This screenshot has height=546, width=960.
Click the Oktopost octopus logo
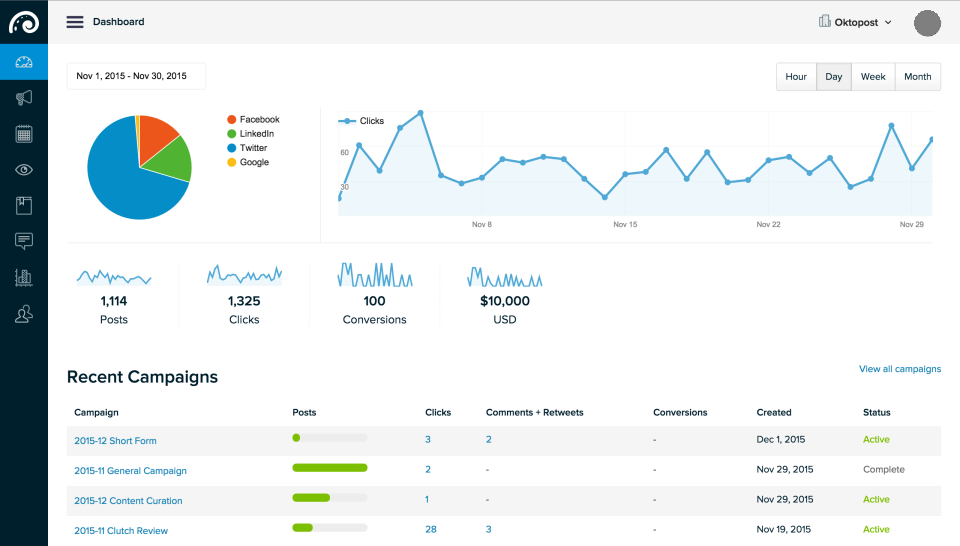pyautogui.click(x=24, y=23)
